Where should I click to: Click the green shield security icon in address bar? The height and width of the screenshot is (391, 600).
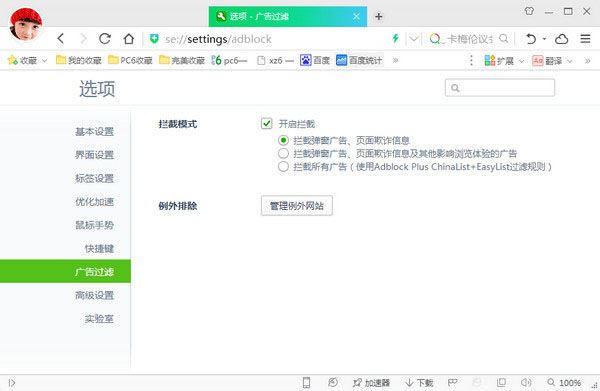coord(154,39)
